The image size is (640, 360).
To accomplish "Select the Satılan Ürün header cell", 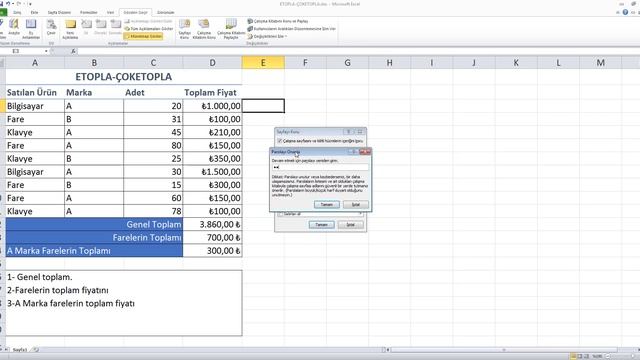I will click(35, 92).
